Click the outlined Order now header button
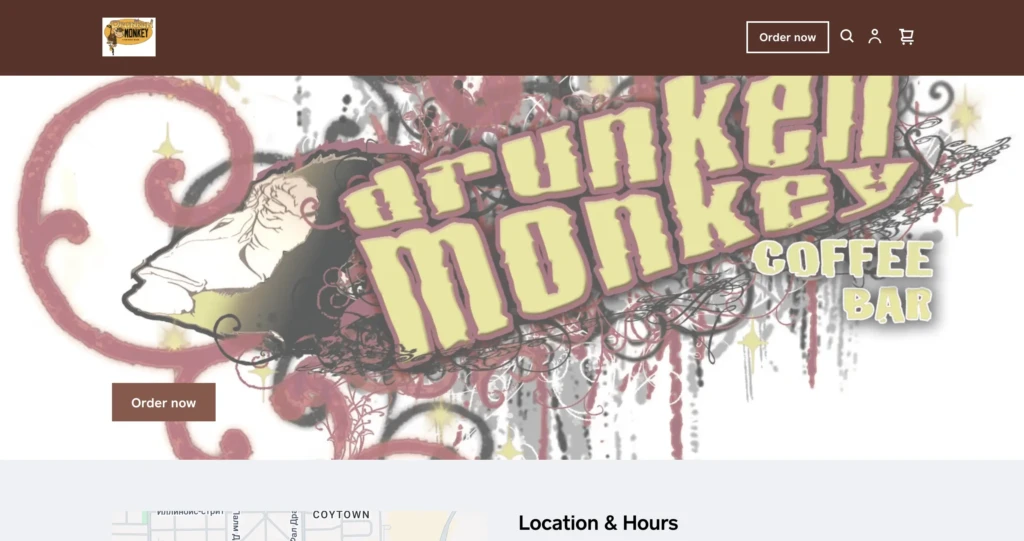 coord(788,37)
